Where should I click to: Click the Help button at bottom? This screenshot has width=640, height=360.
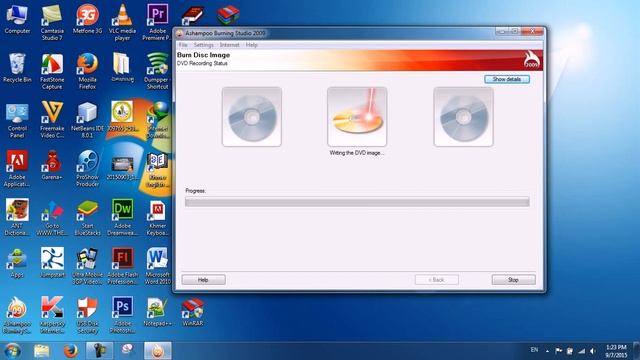coord(203,280)
